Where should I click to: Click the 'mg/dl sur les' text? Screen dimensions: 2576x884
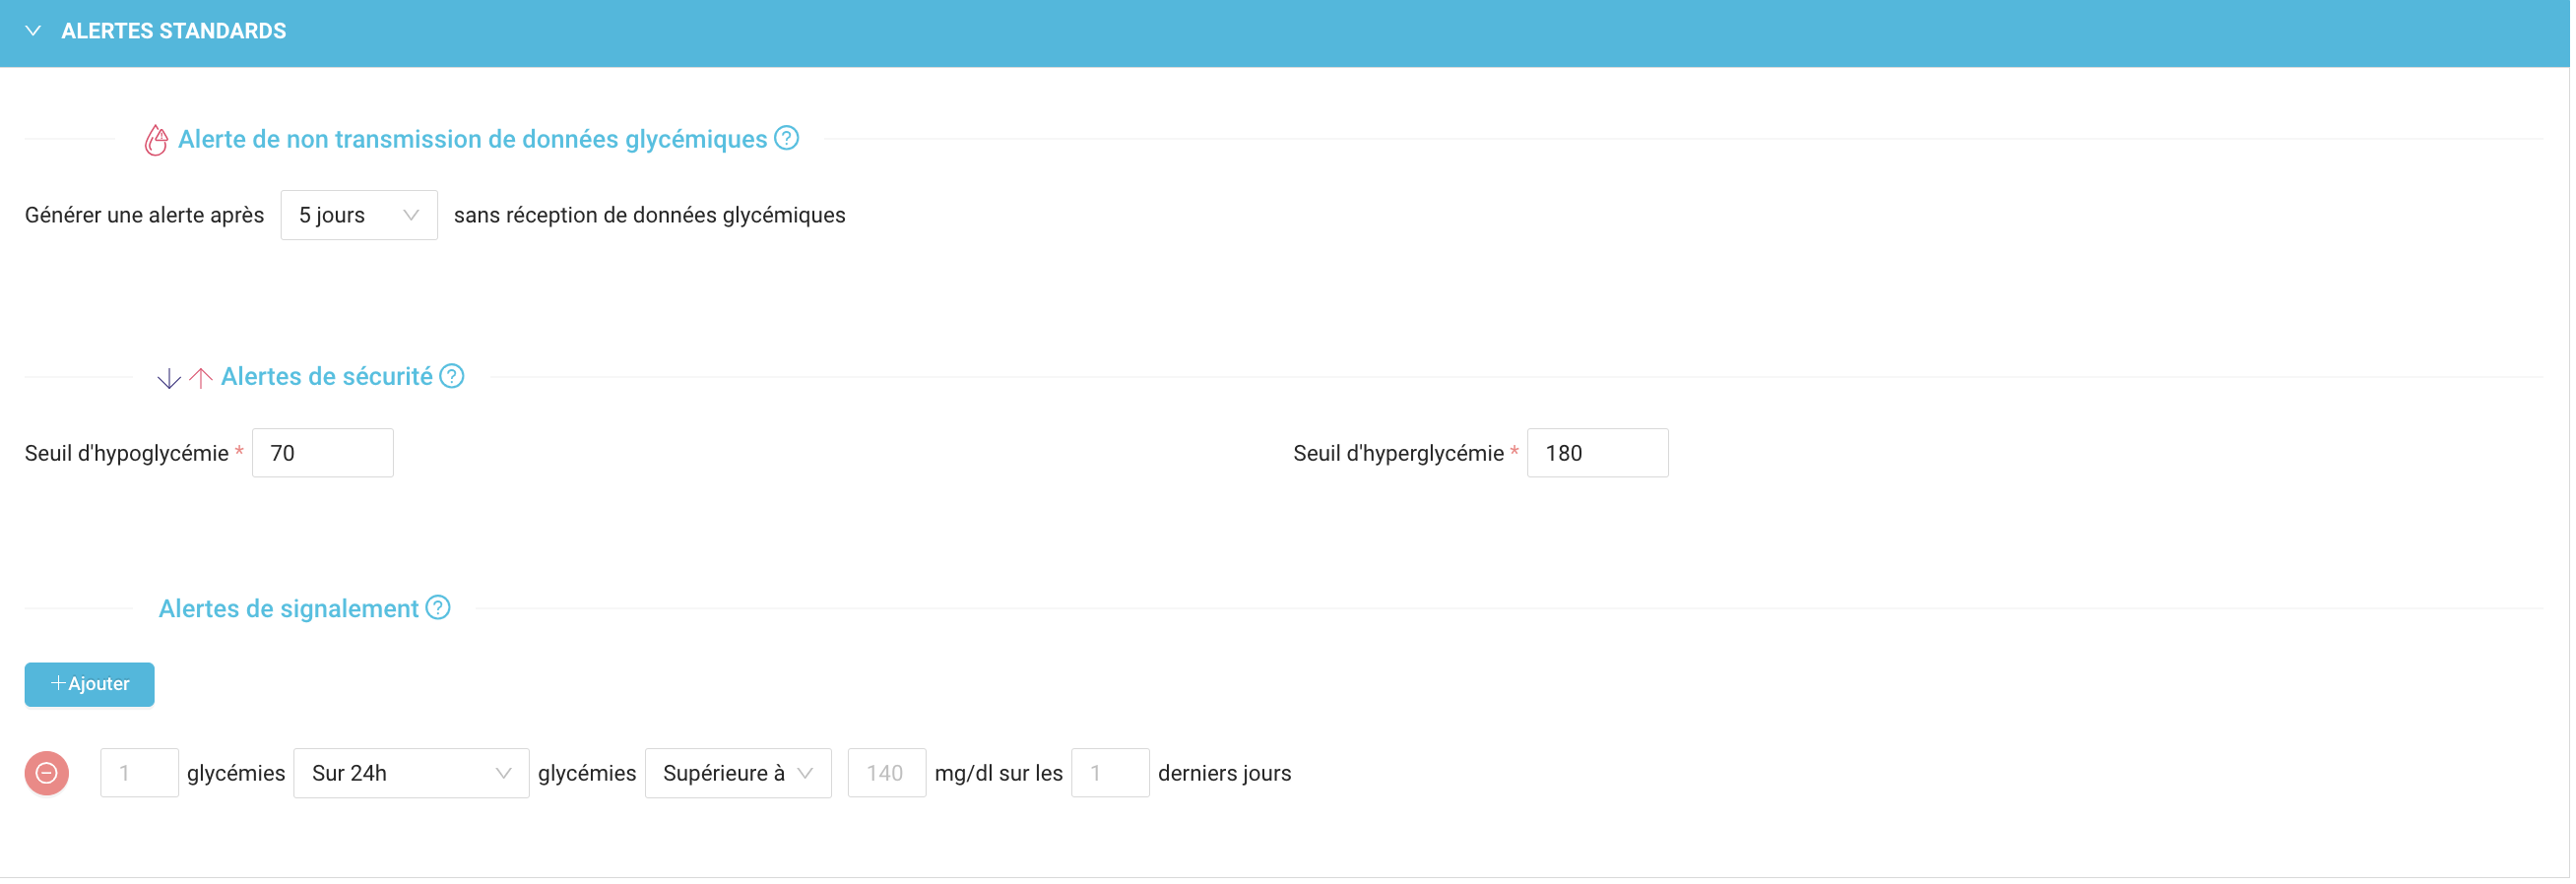[x=1000, y=775]
